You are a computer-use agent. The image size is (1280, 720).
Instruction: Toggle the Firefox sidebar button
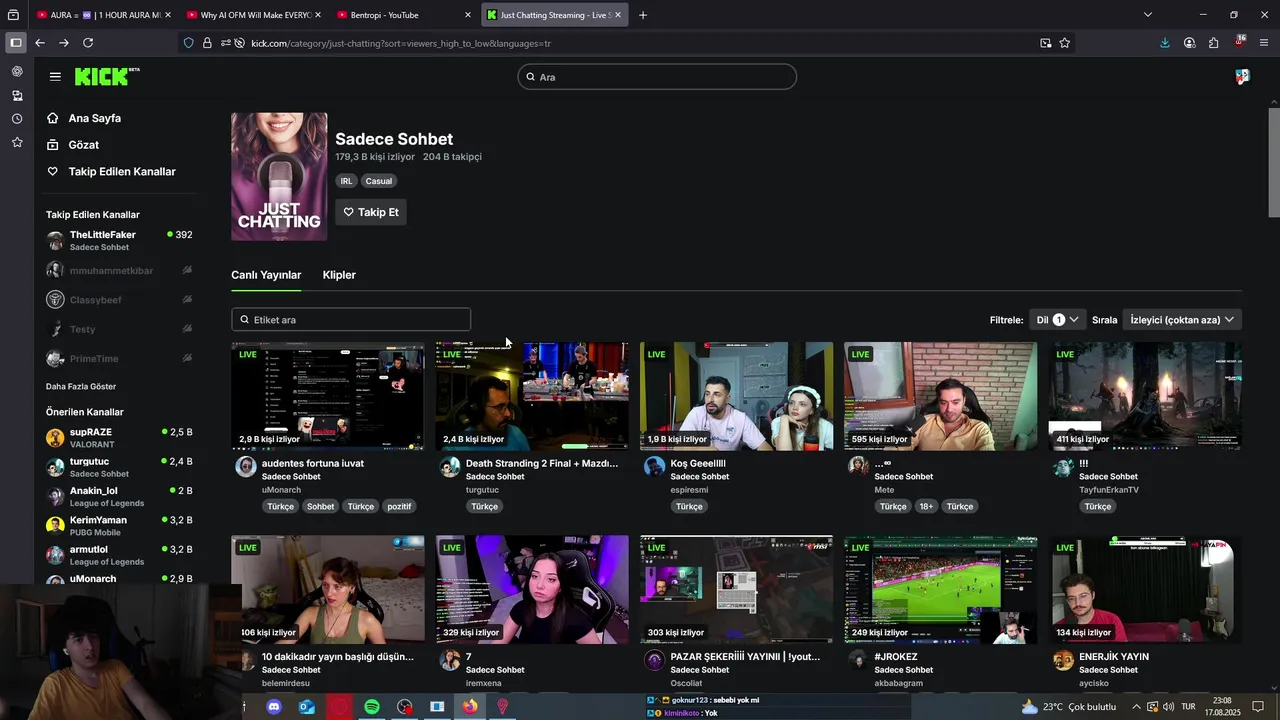pos(16,43)
